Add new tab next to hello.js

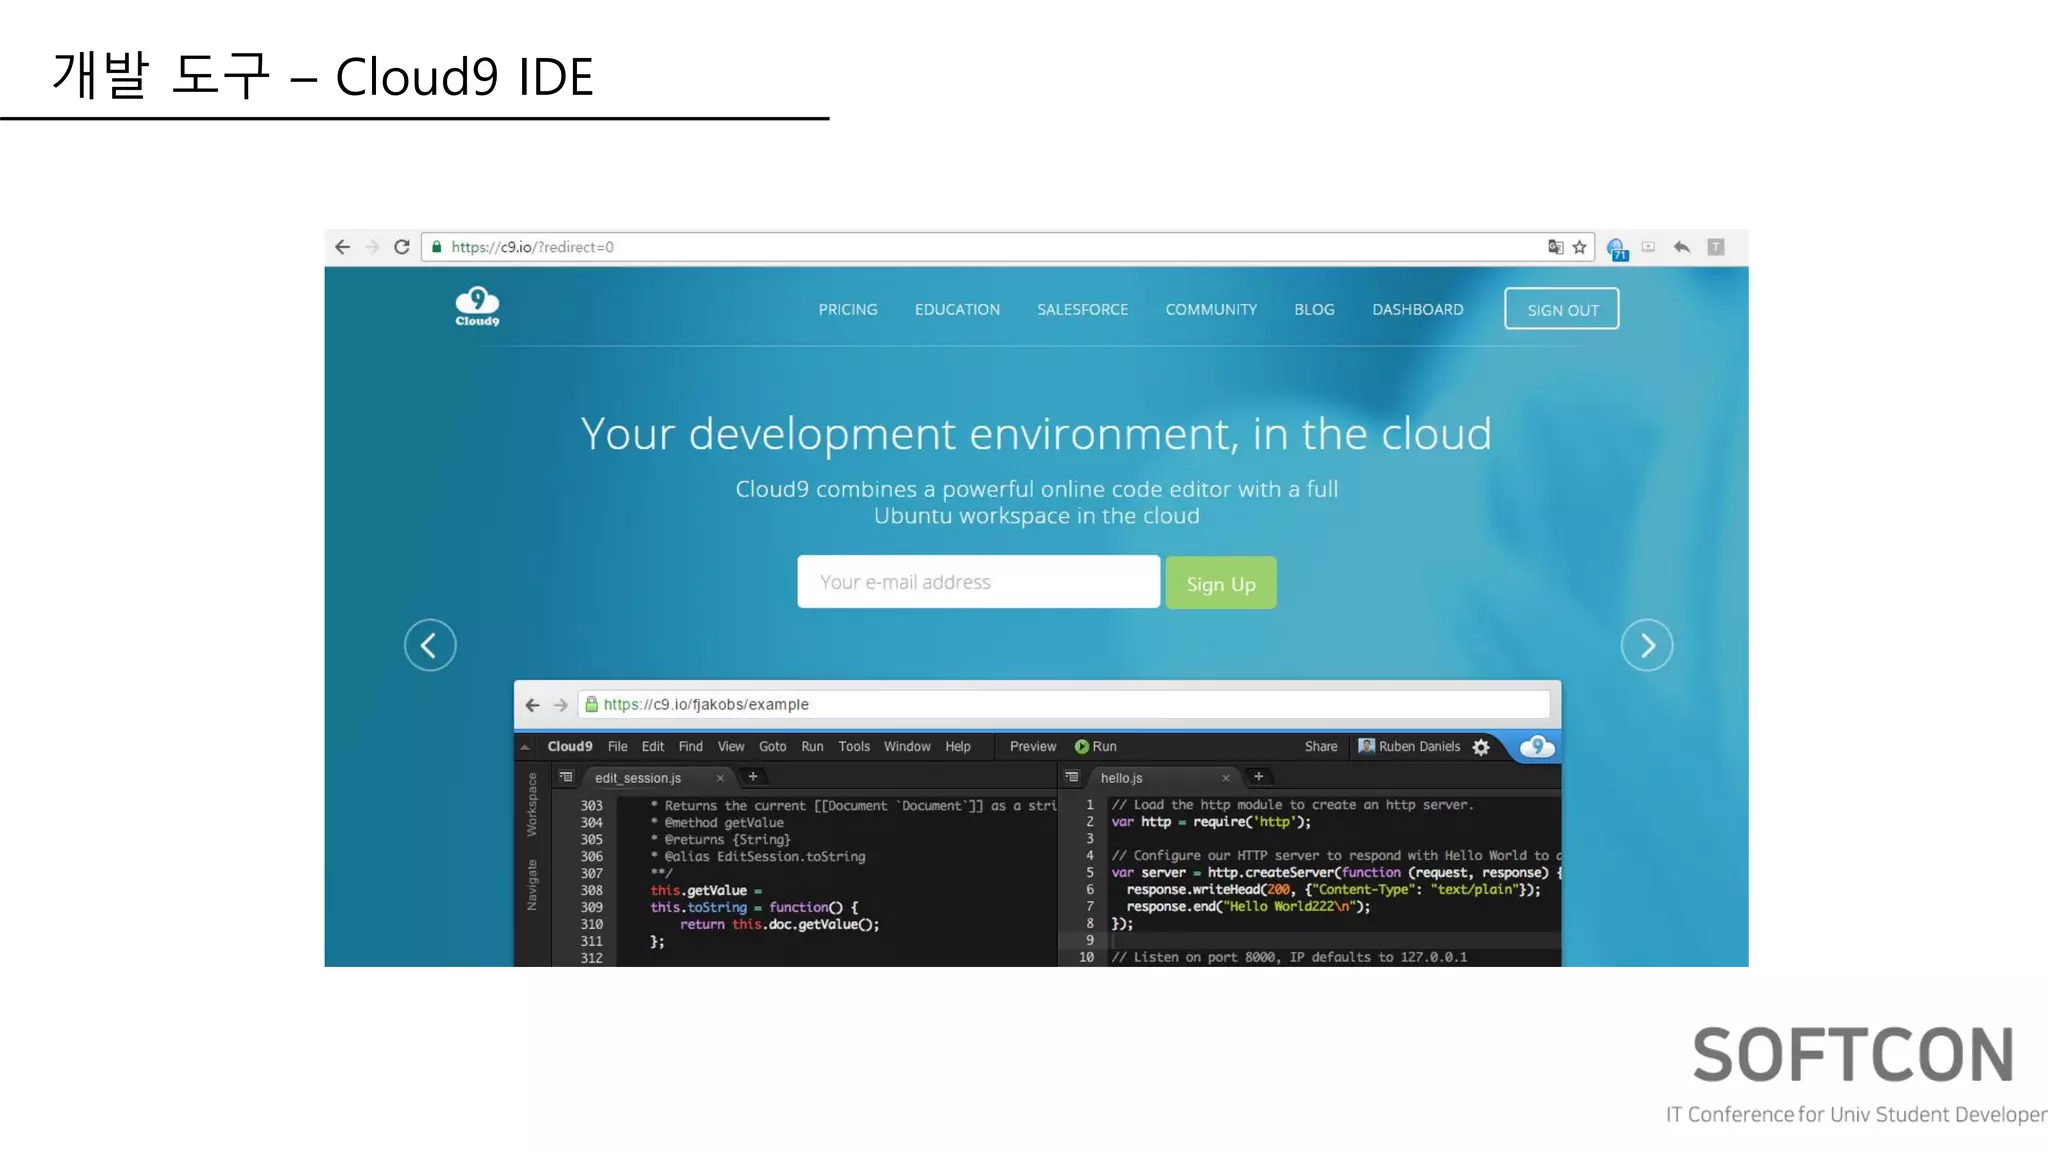coord(1259,777)
